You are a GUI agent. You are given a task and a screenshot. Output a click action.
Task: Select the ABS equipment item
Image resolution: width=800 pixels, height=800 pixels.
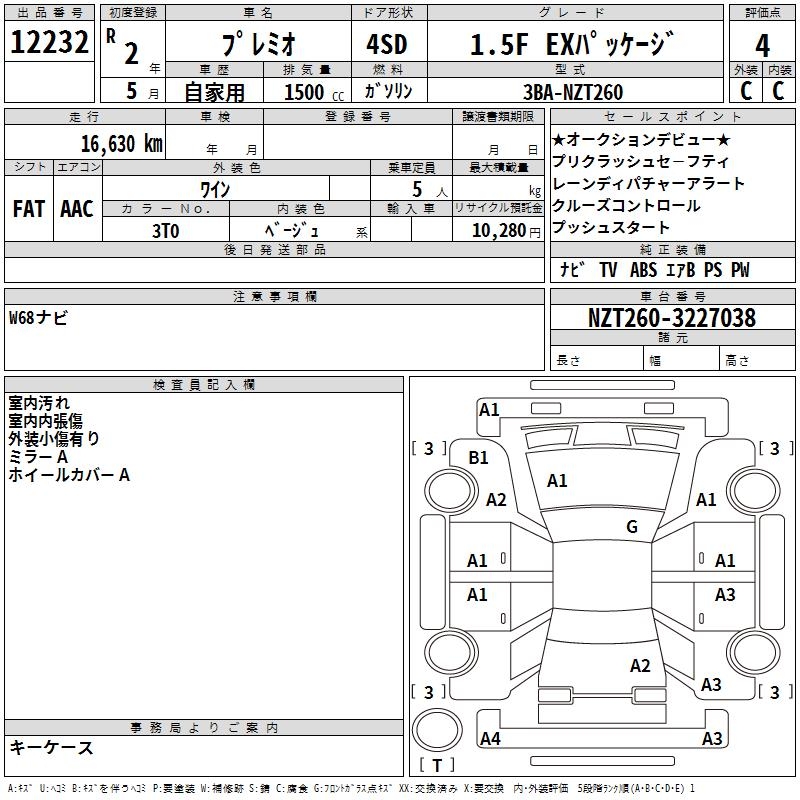coord(643,269)
